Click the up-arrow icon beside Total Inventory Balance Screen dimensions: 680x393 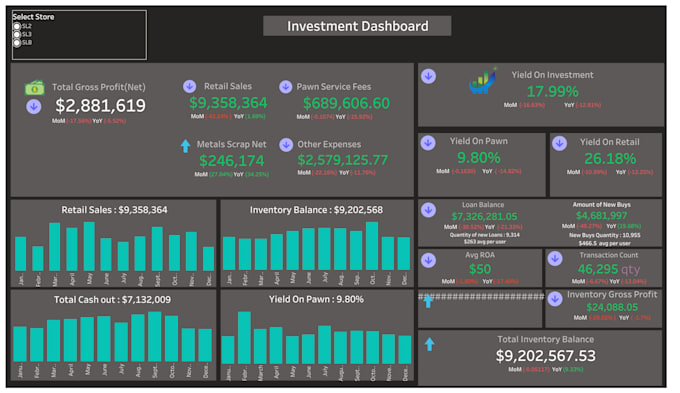point(429,344)
